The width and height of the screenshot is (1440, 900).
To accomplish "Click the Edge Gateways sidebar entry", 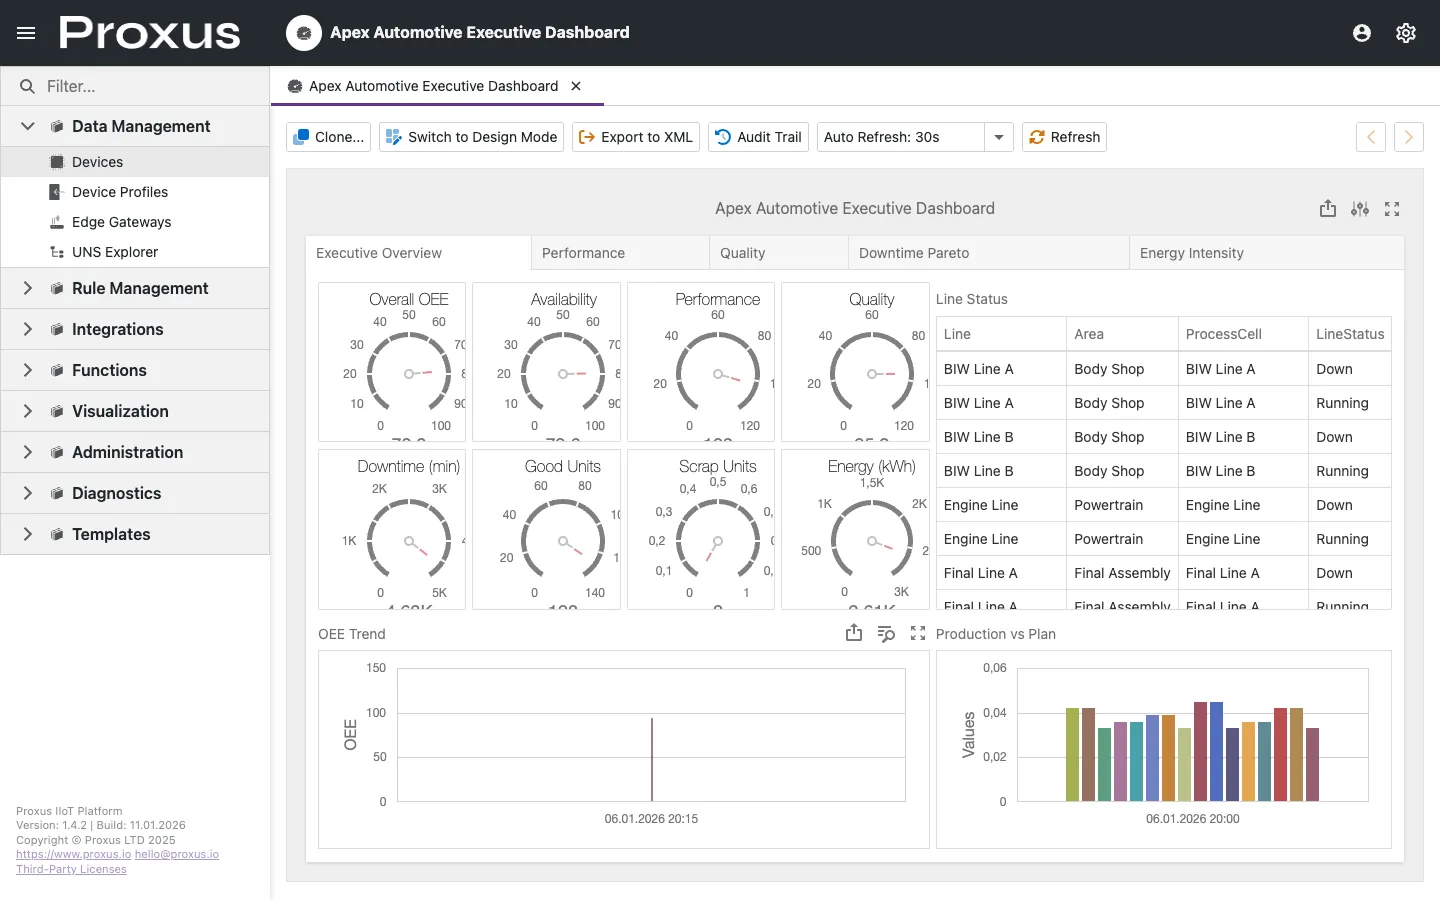I will (119, 221).
